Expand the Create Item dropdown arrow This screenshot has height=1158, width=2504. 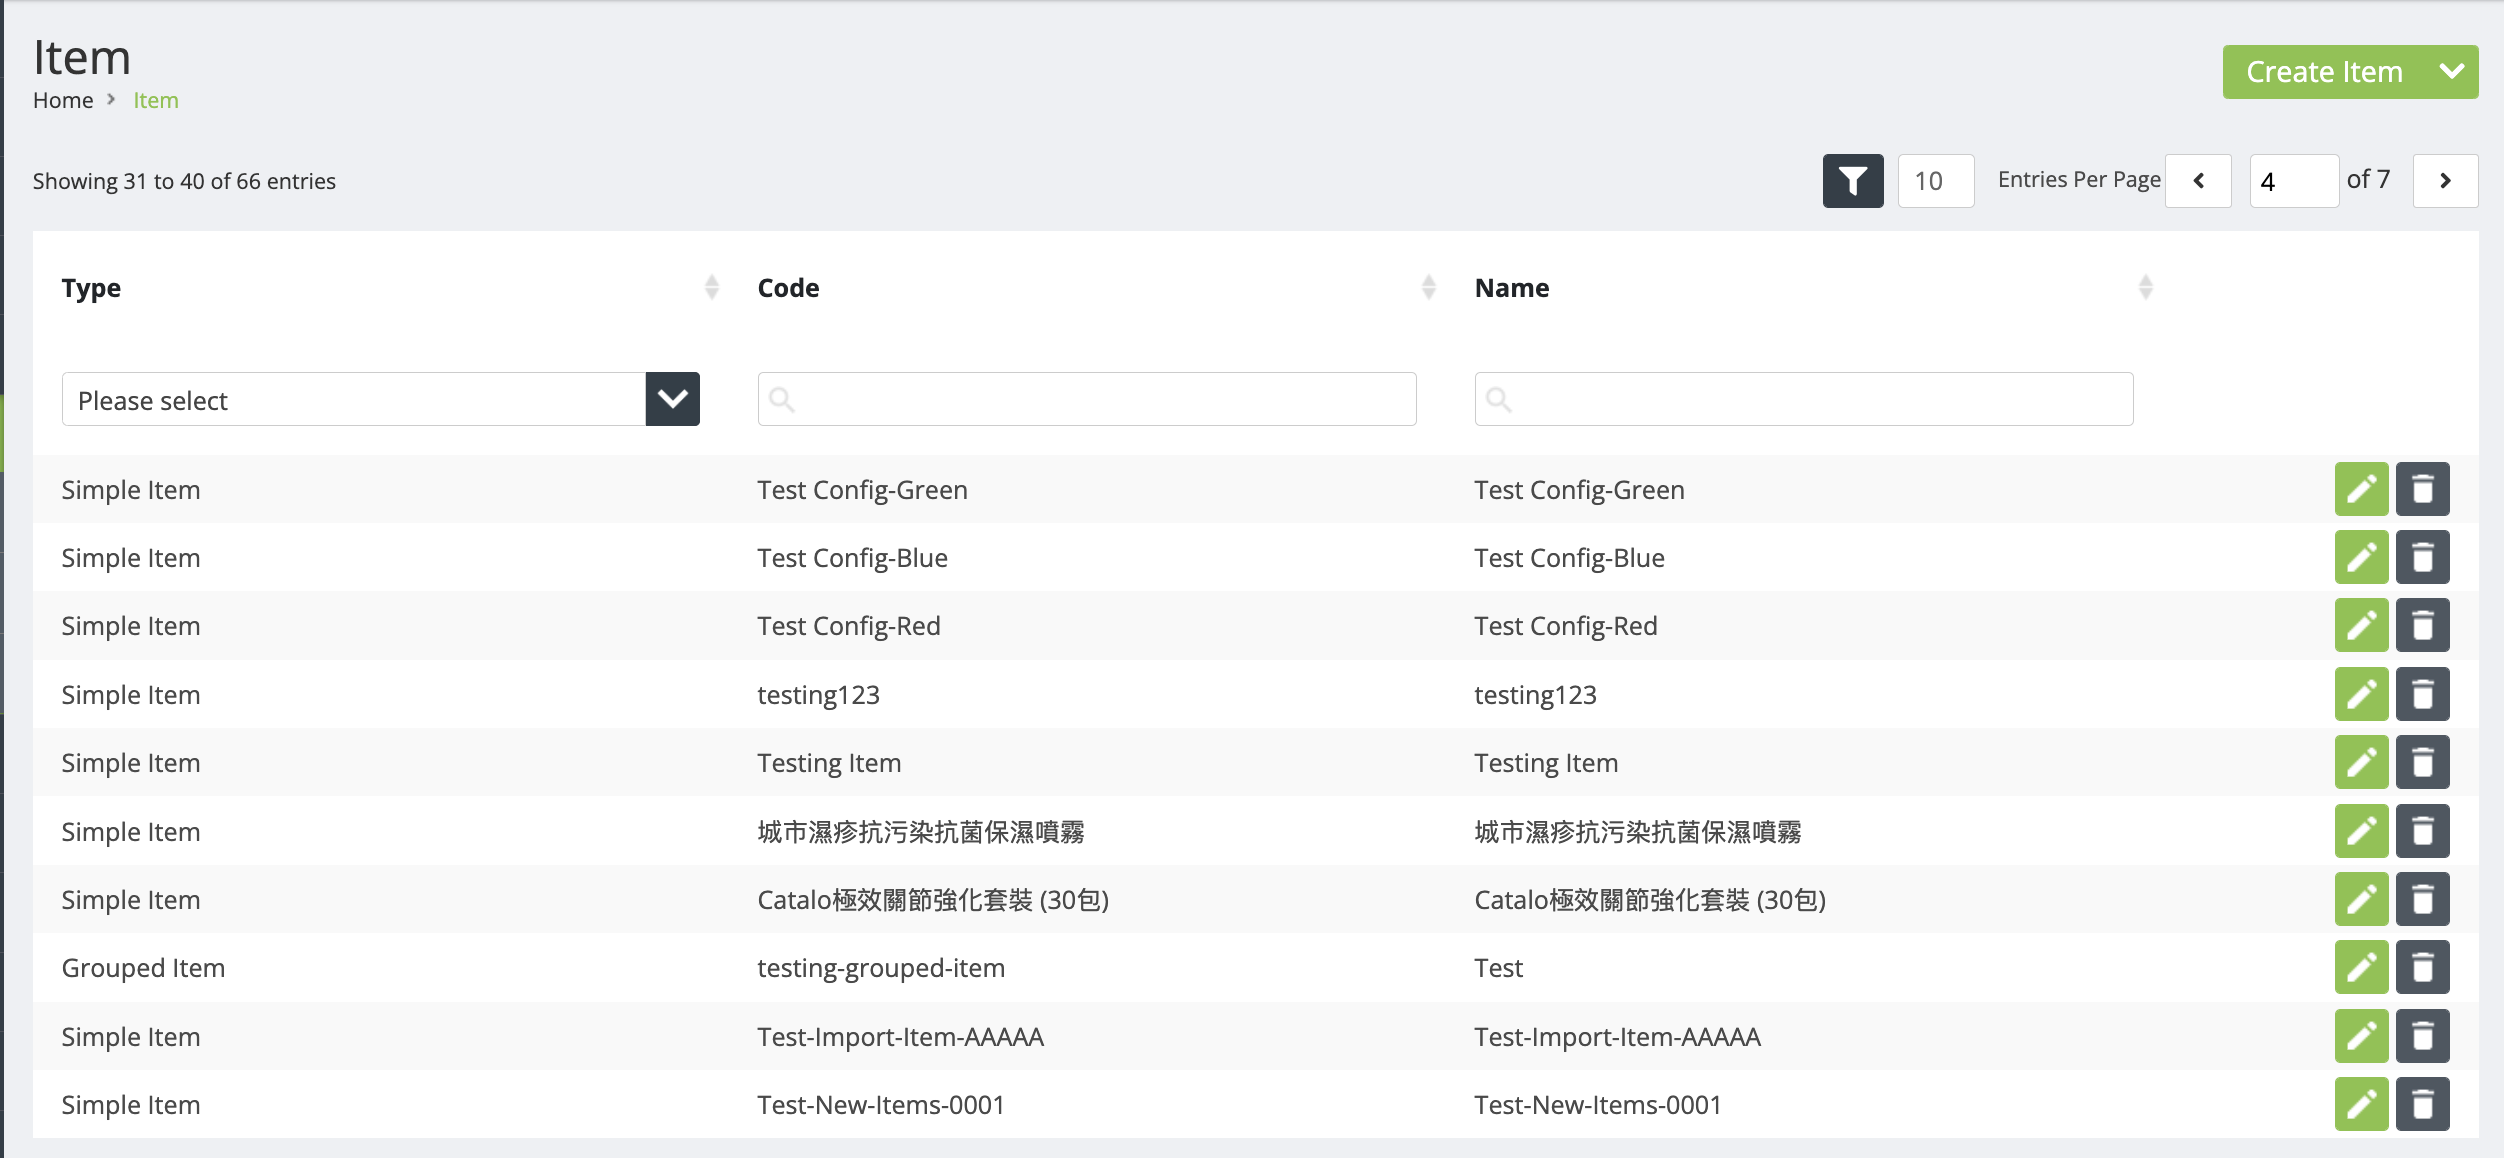pos(2451,72)
